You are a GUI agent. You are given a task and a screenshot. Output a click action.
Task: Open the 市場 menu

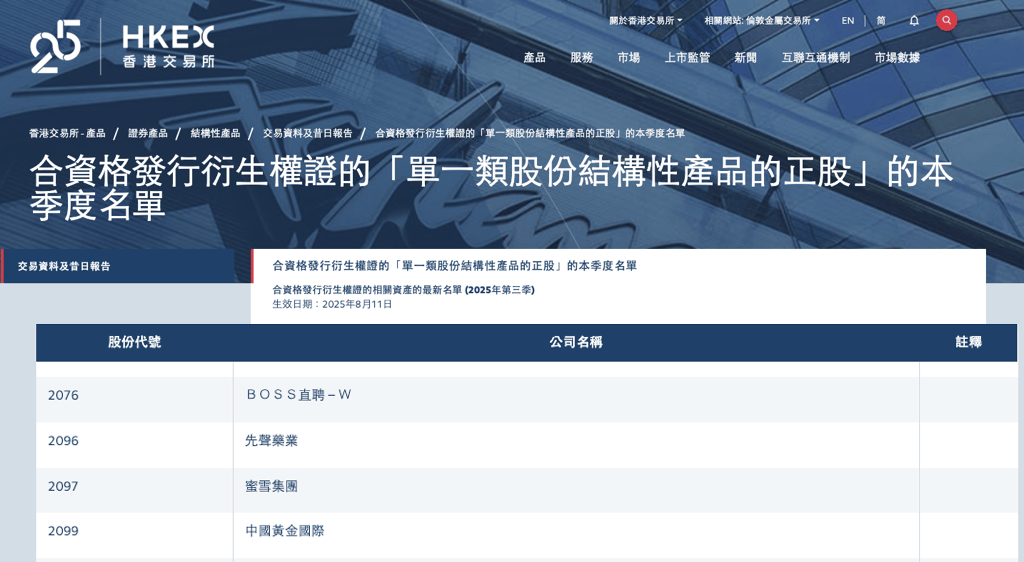coord(629,57)
